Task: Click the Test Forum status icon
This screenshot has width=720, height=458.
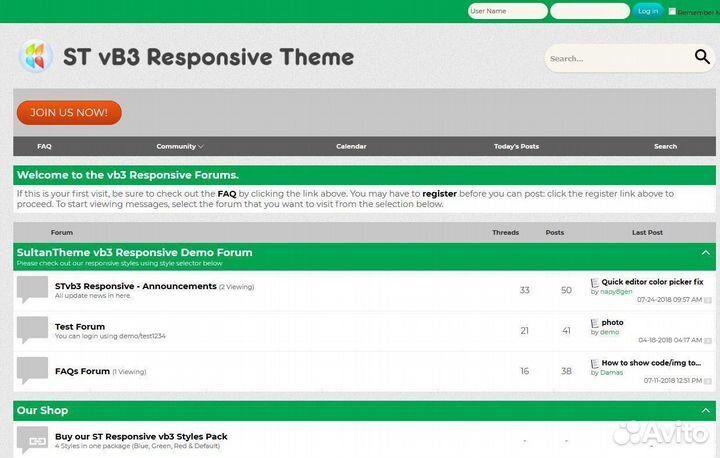Action: 32,329
